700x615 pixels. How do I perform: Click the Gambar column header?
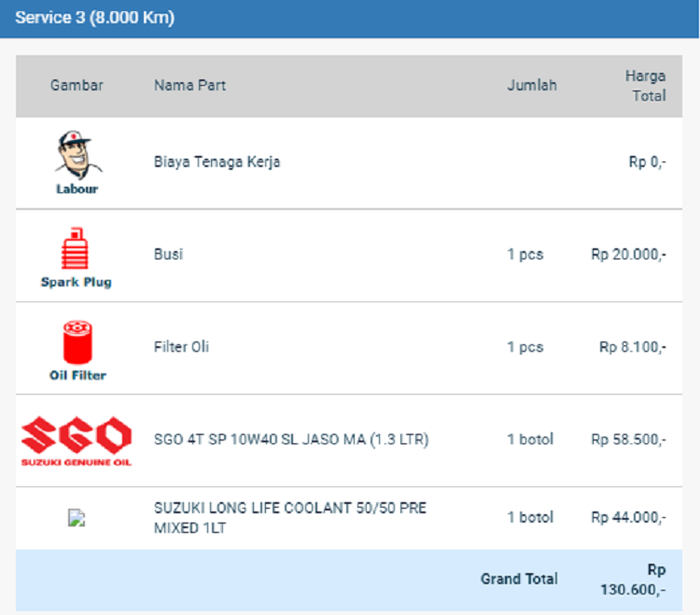76,85
